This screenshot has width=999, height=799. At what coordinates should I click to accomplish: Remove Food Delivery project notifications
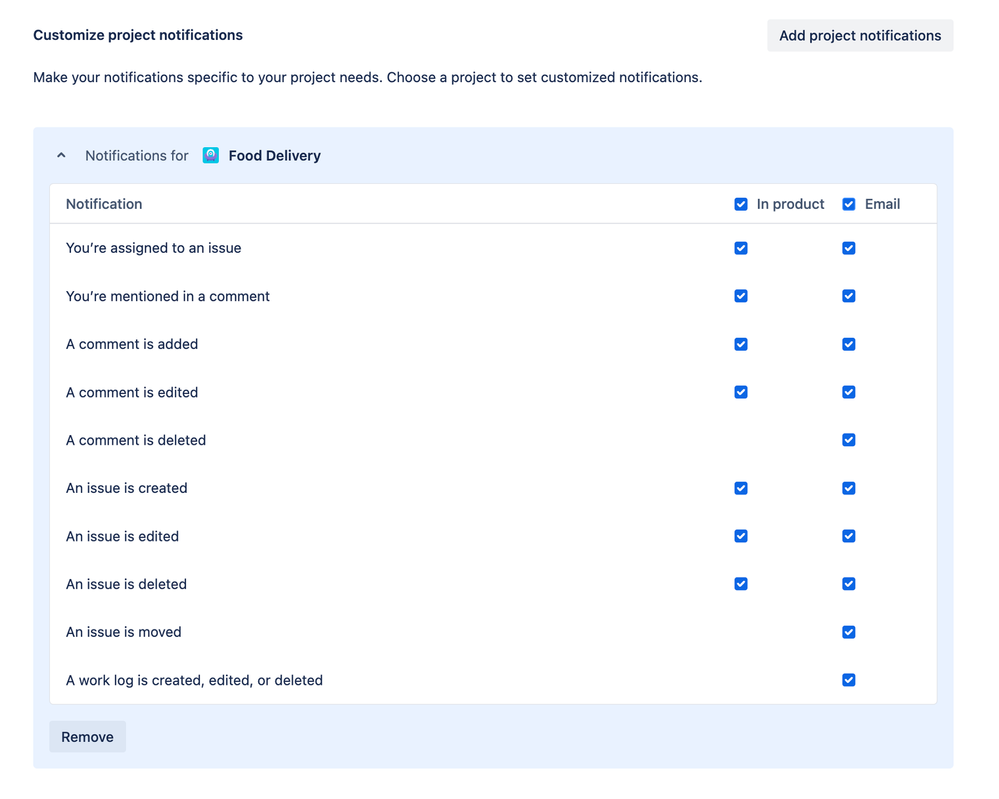(x=87, y=737)
